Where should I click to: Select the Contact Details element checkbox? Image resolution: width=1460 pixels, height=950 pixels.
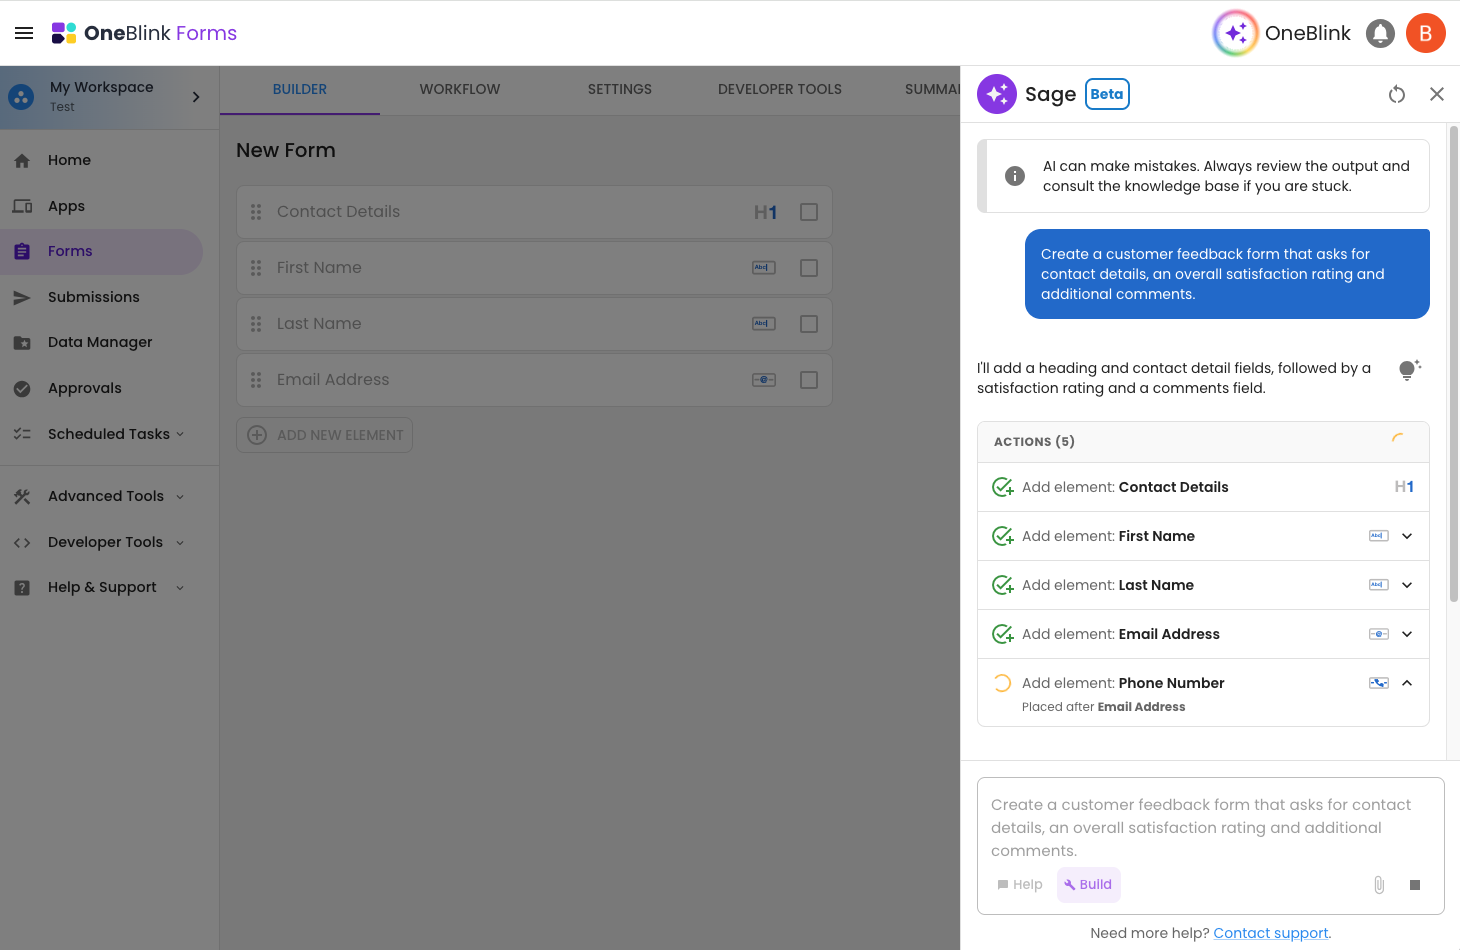tap(809, 212)
